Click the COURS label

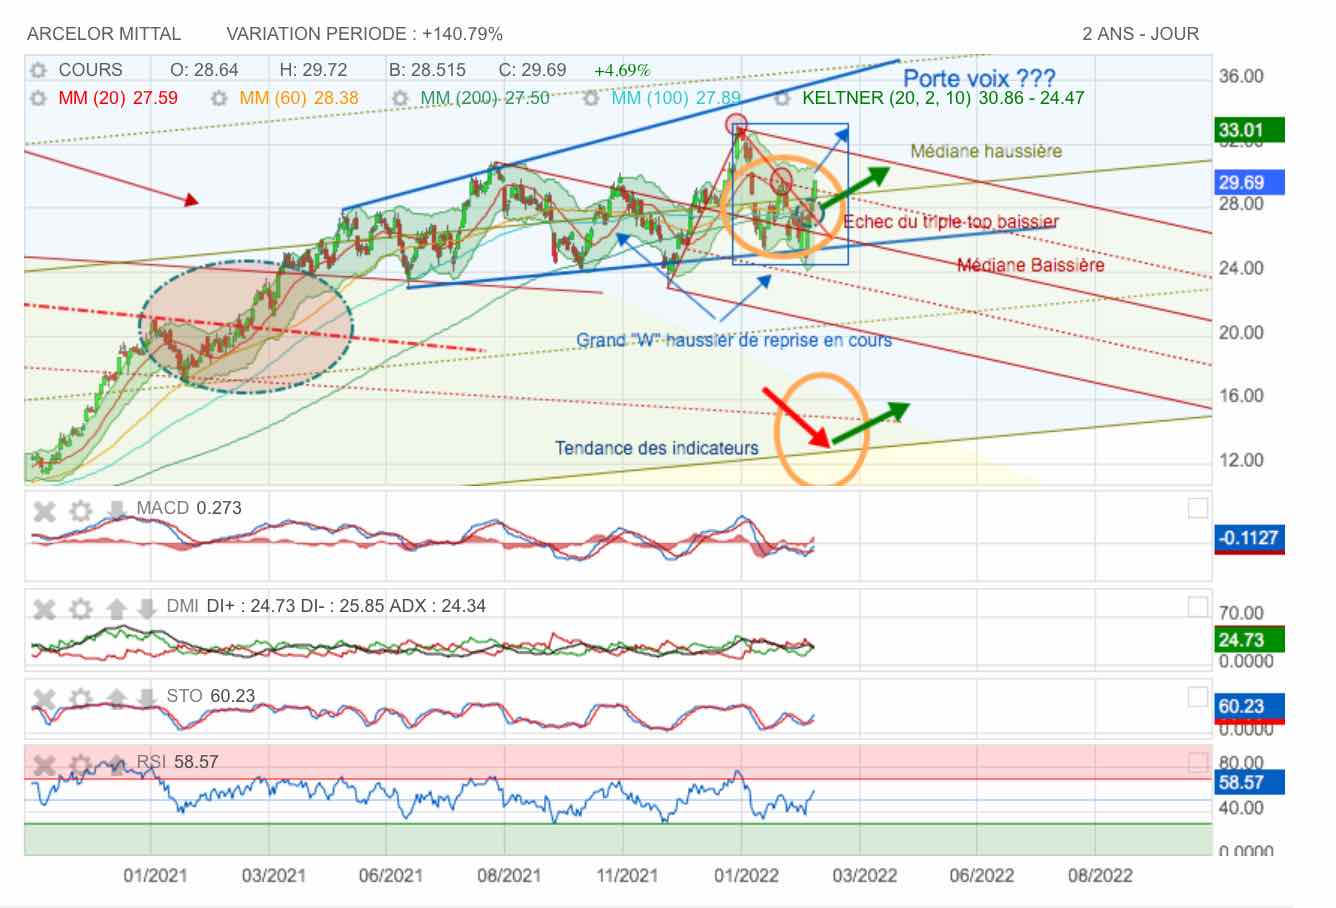click(x=90, y=70)
